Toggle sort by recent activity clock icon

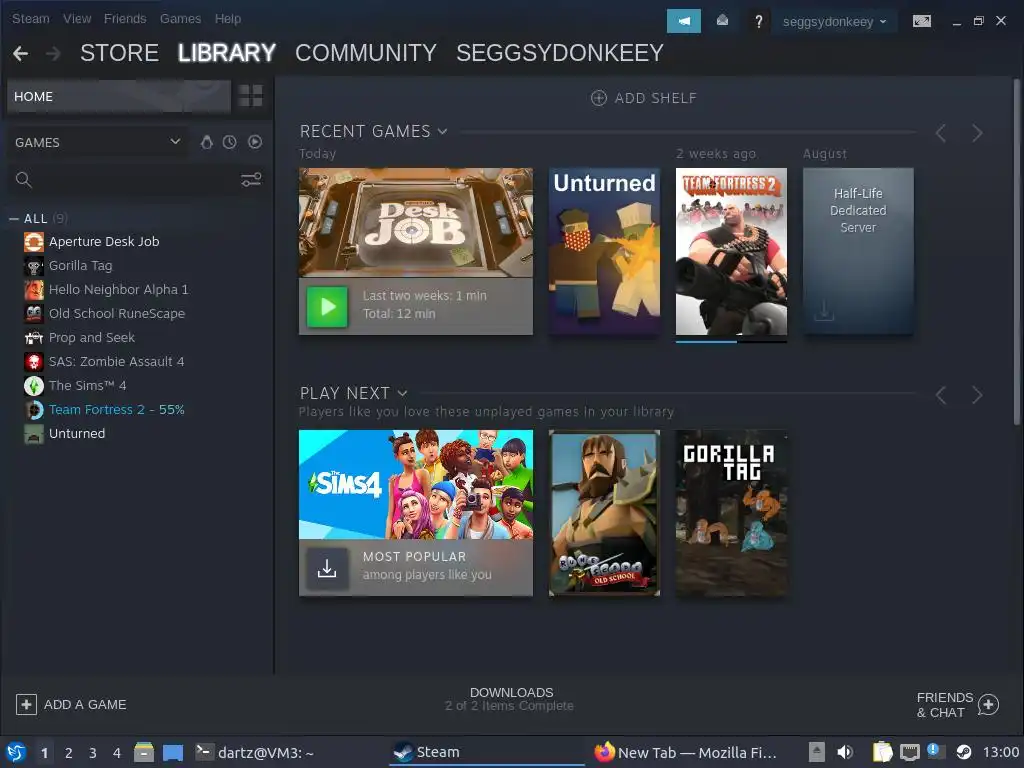pos(229,142)
